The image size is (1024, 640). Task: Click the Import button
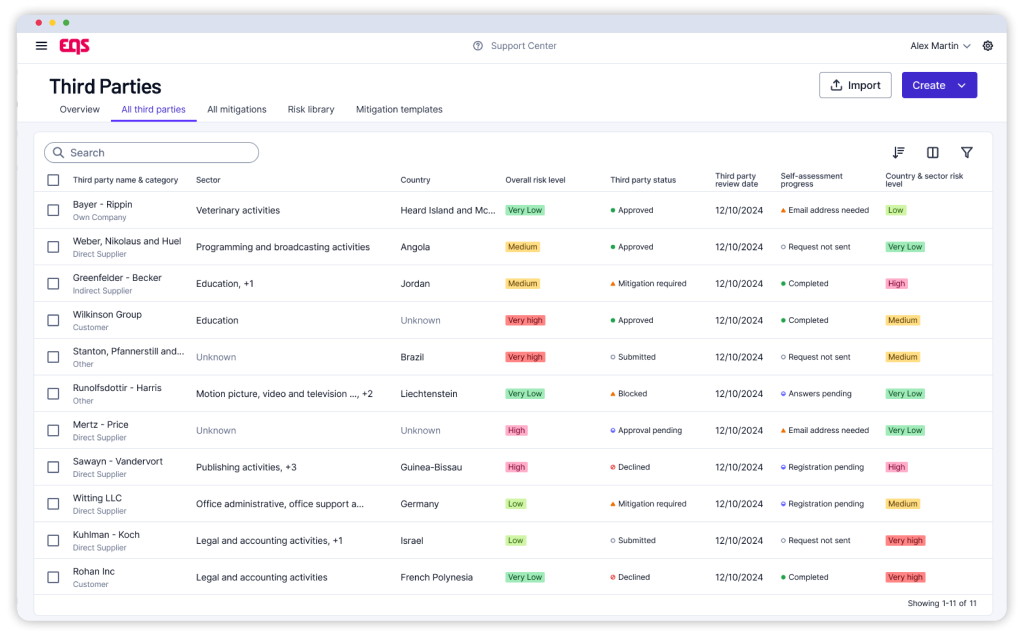(x=855, y=86)
